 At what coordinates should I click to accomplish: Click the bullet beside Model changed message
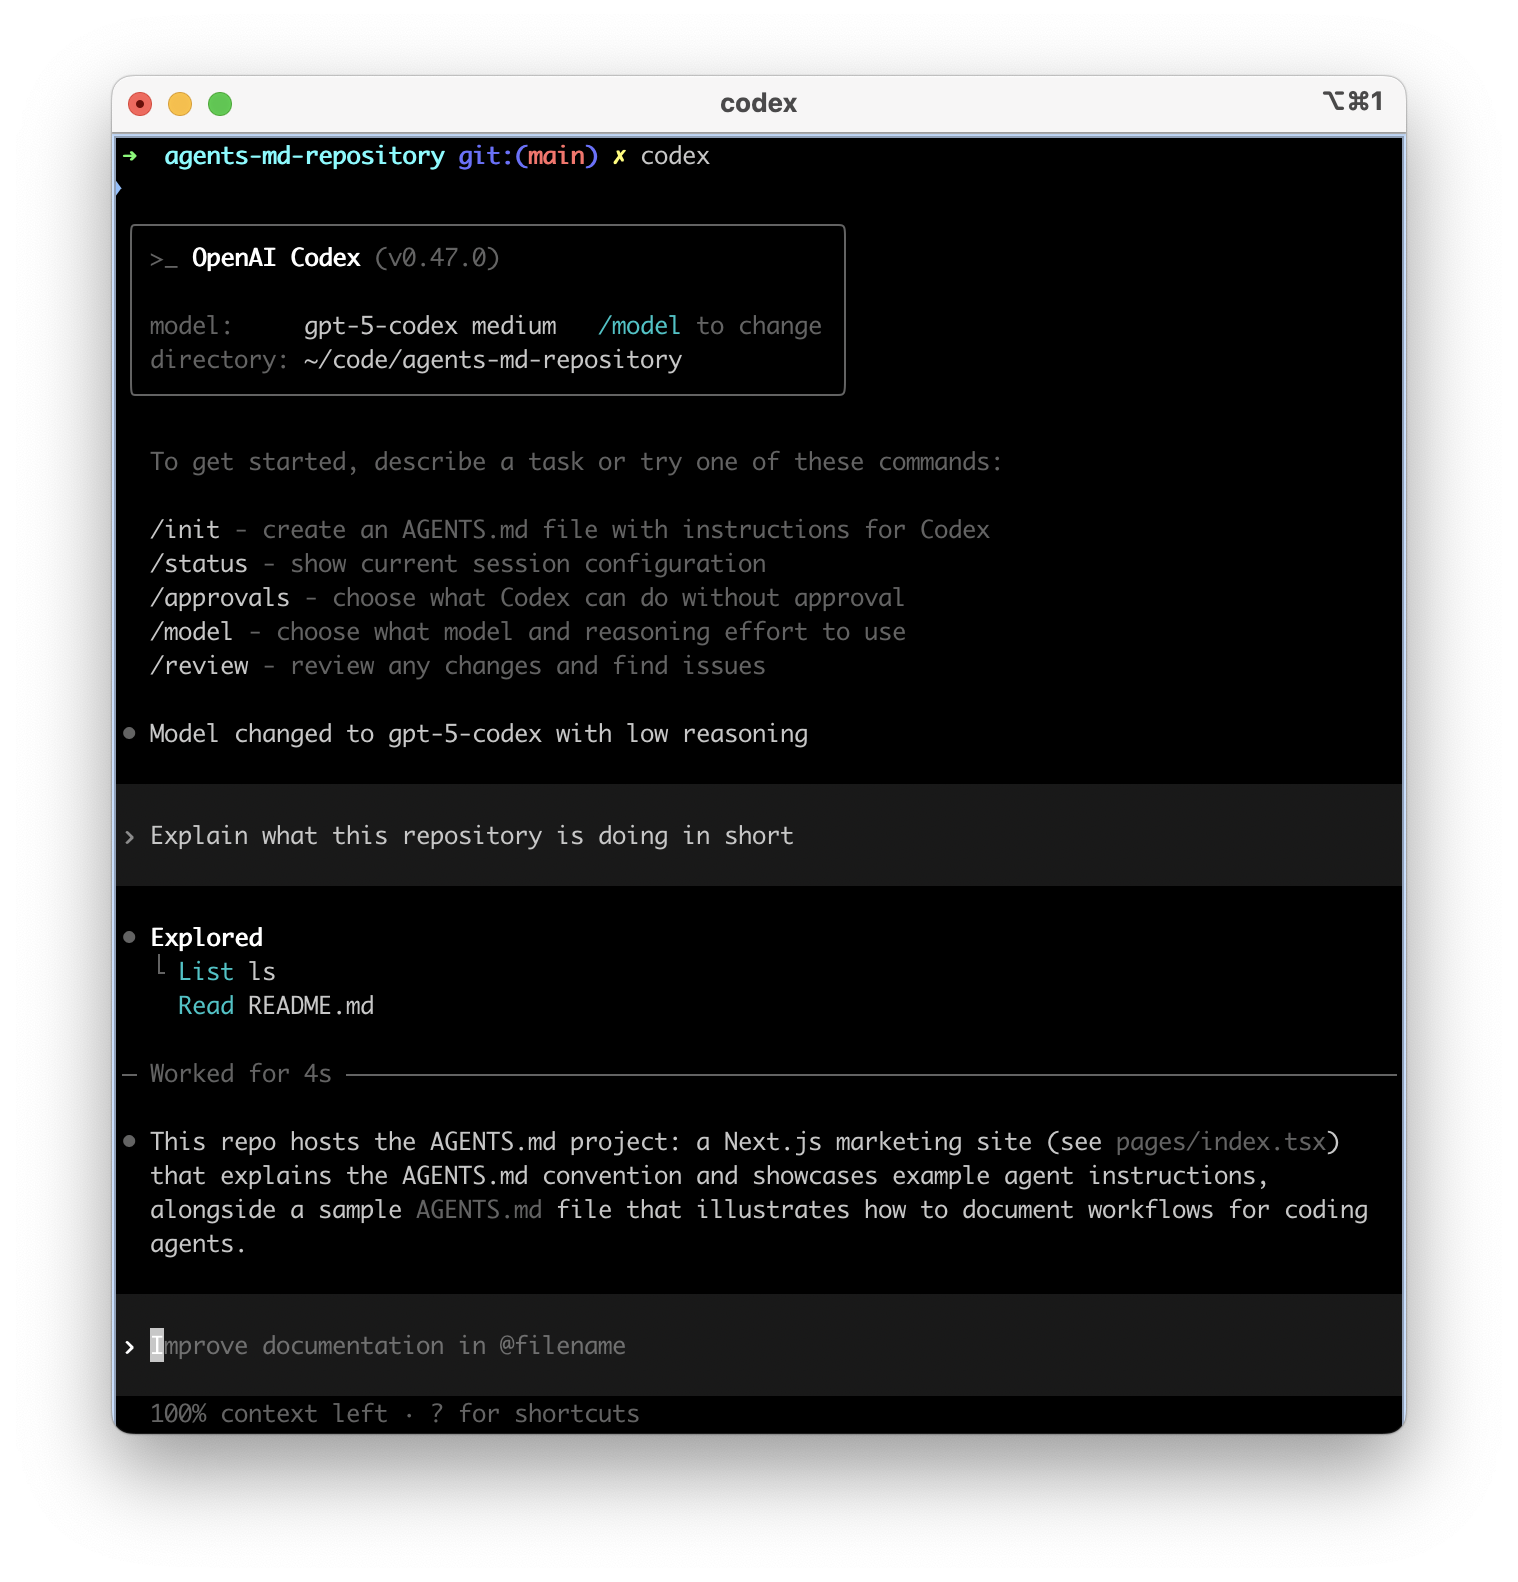coord(129,733)
